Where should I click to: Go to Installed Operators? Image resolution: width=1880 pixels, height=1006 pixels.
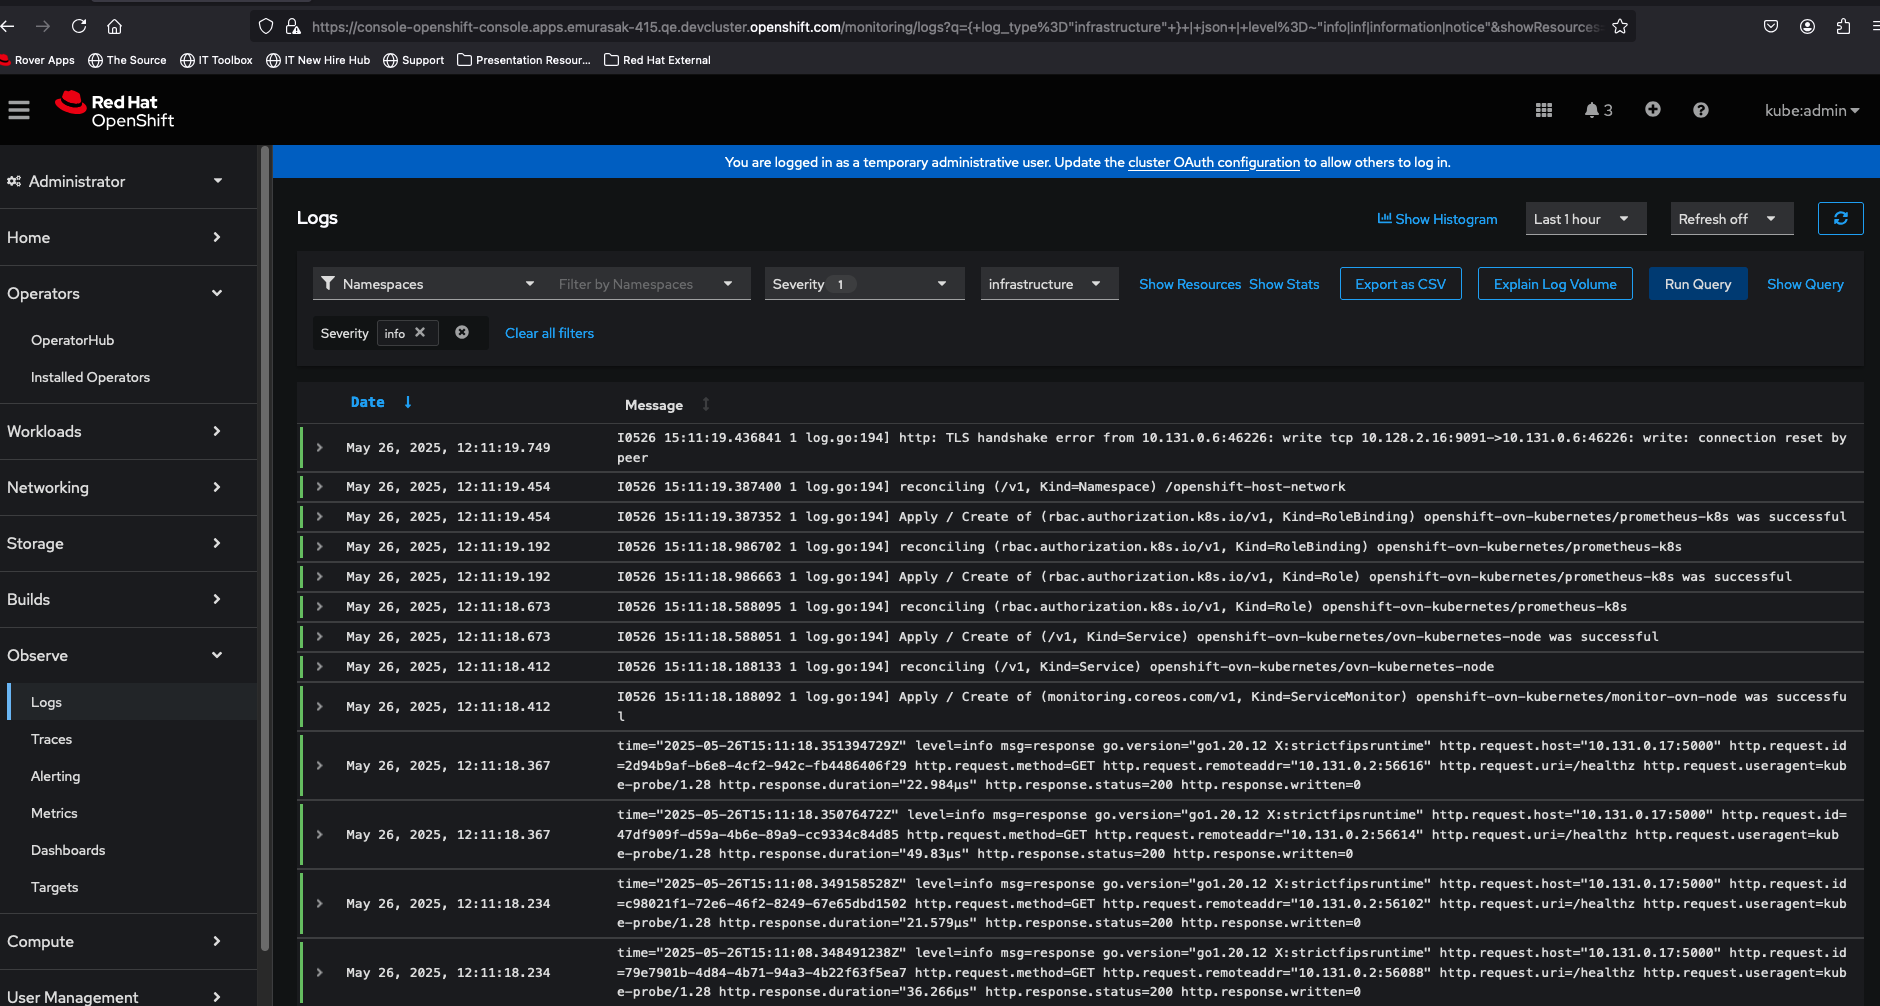(90, 377)
